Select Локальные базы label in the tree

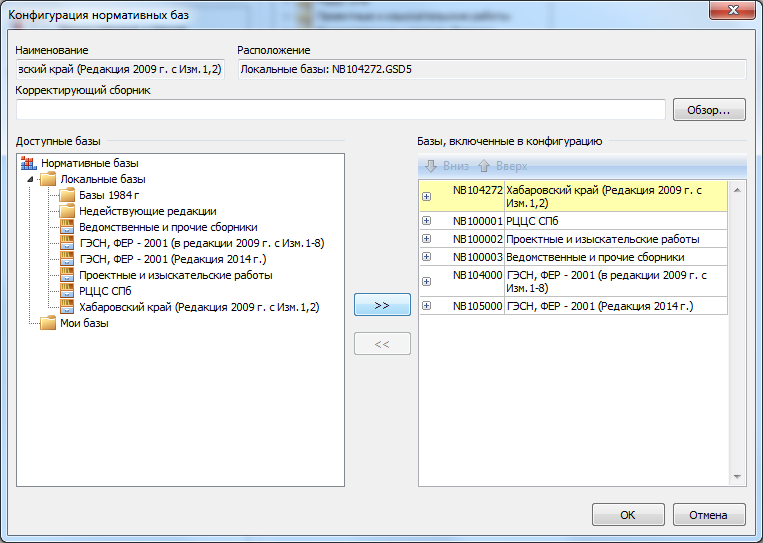pyautogui.click(x=103, y=179)
